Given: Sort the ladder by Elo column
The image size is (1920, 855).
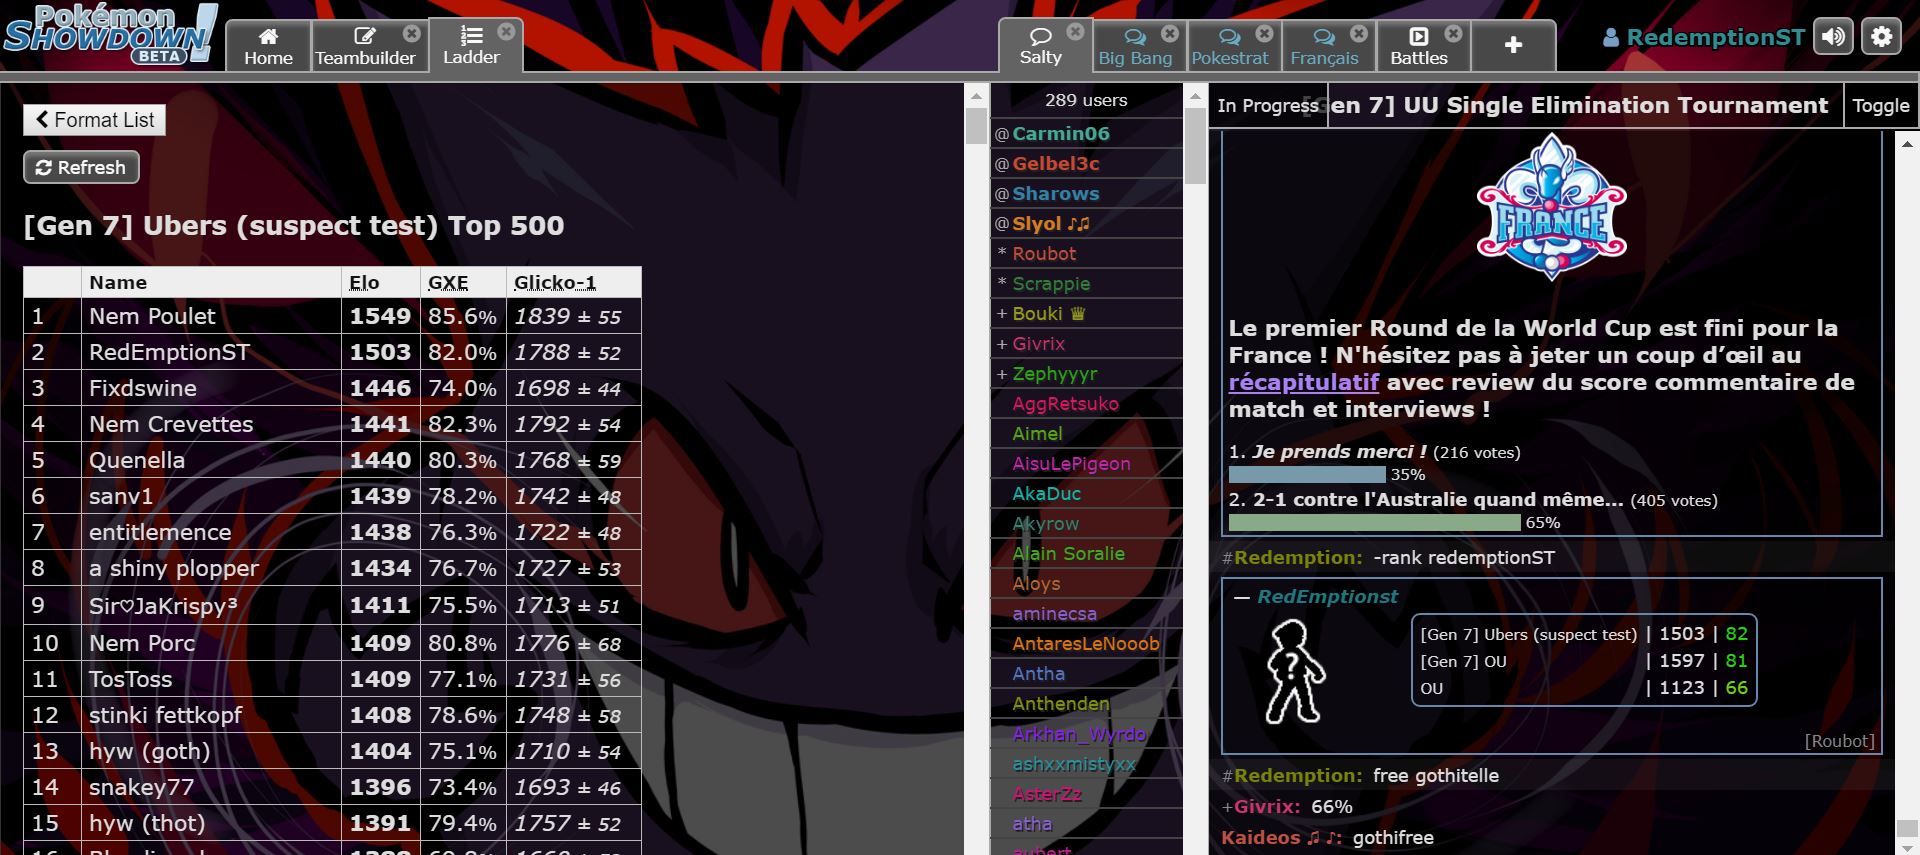Looking at the screenshot, I should tap(364, 283).
